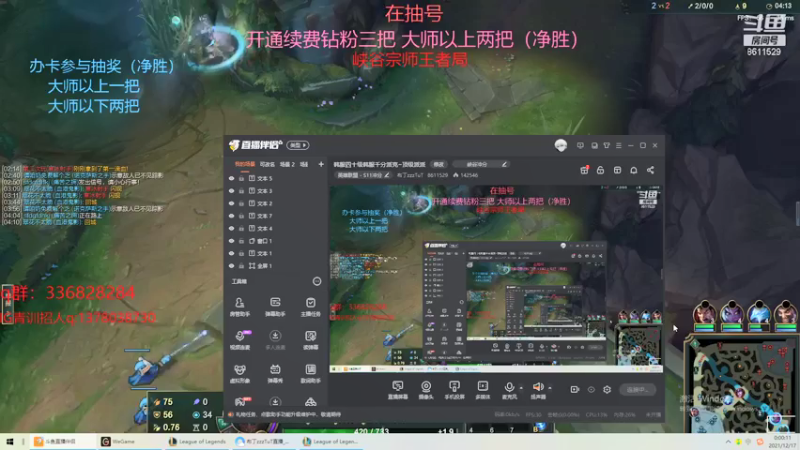Open the 弹幕助手 danmaku assistant tool

tap(275, 307)
